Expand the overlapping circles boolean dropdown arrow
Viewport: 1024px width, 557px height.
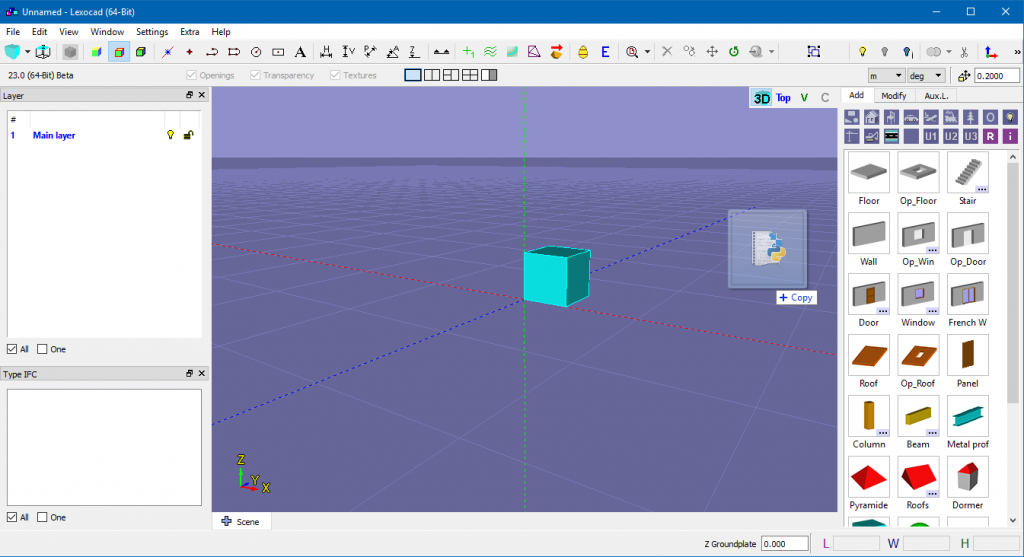point(948,52)
